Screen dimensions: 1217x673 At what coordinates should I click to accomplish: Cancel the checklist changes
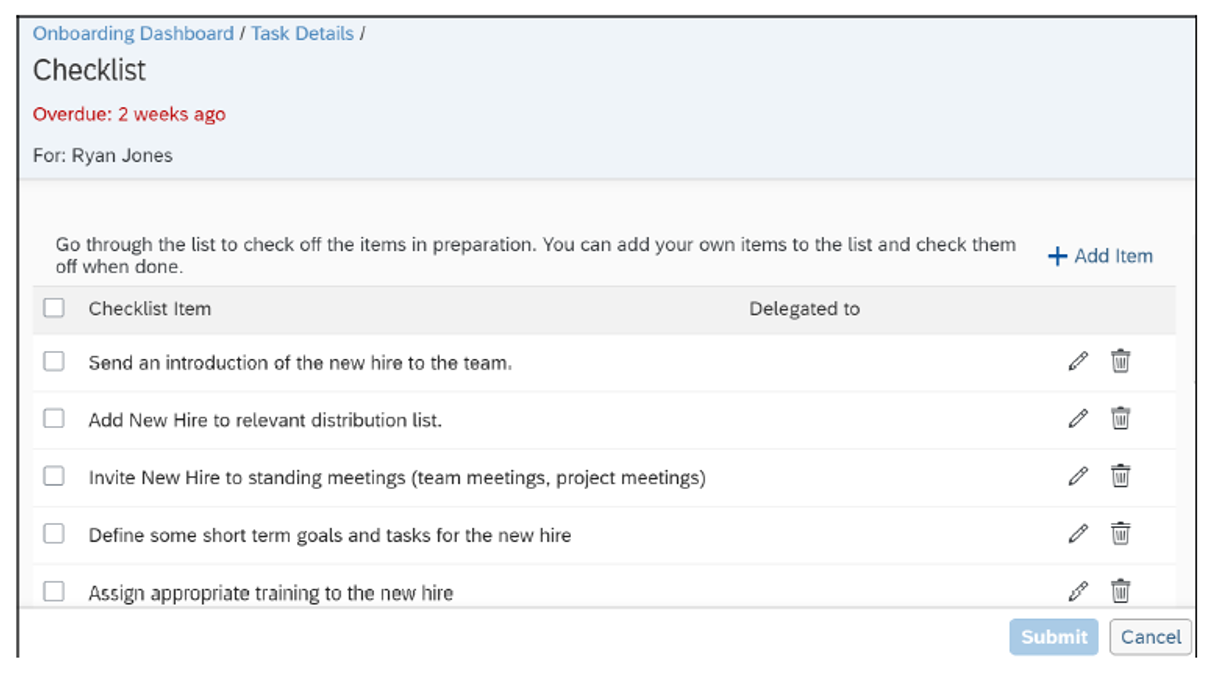(x=1151, y=636)
